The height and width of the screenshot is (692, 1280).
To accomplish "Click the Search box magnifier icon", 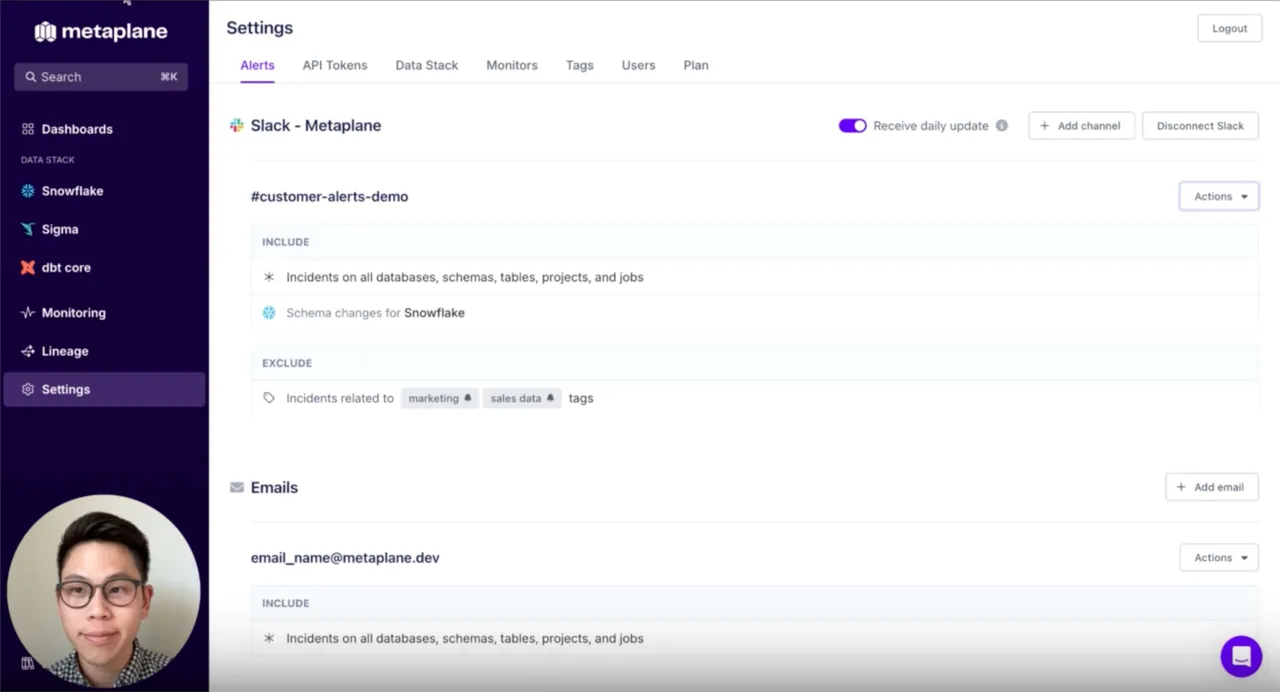I will click(31, 77).
